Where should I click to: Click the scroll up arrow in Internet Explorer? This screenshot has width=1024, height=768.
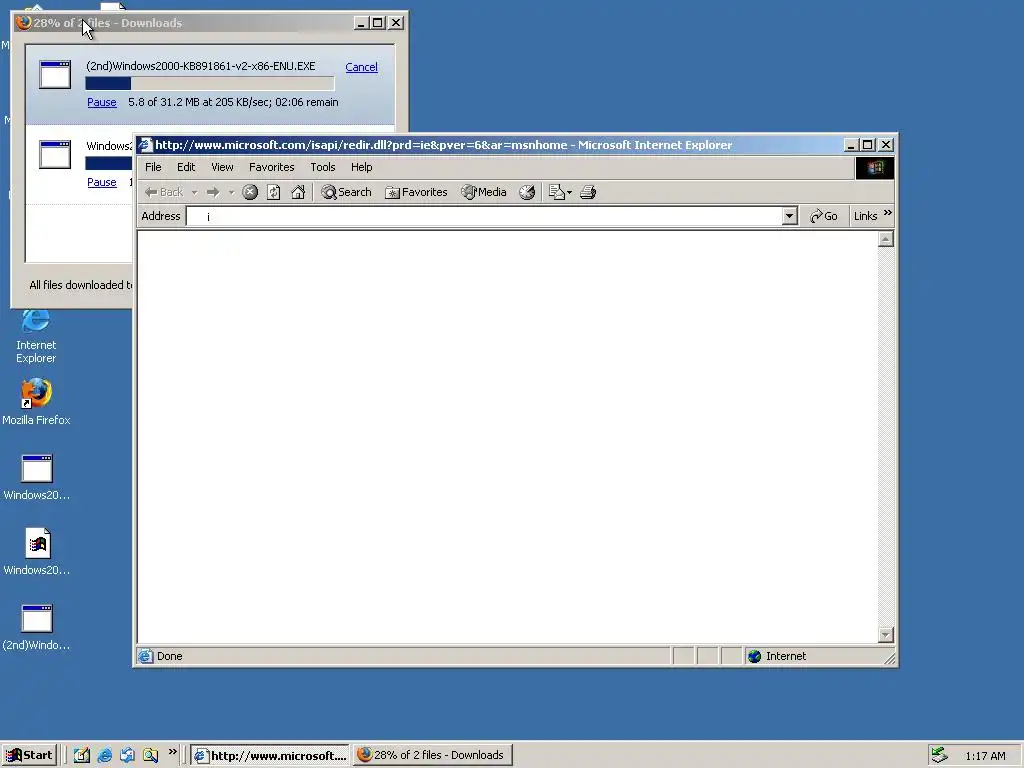[x=886, y=240]
